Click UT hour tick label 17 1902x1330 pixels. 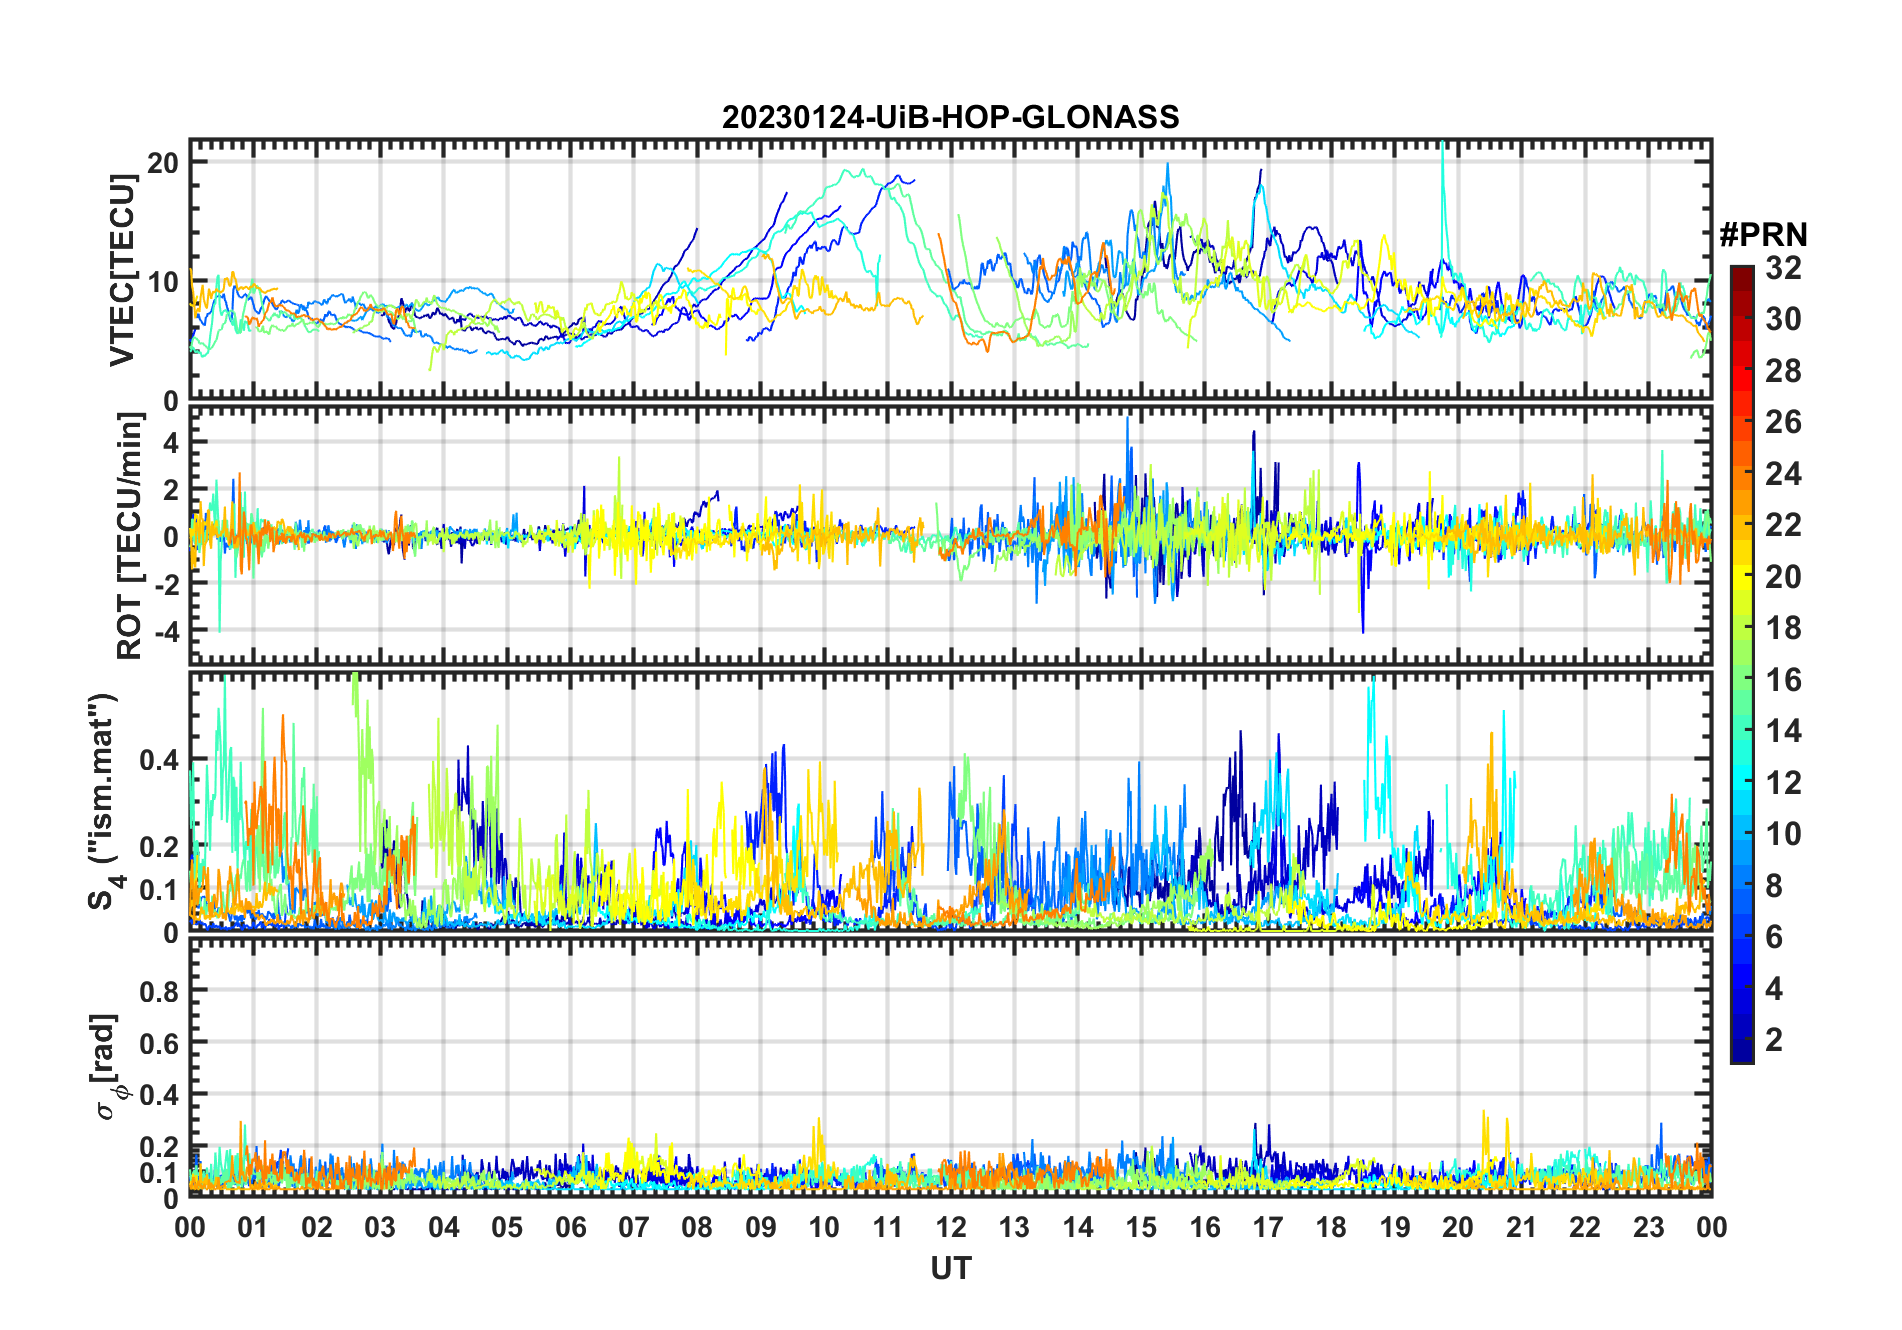pyautogui.click(x=1268, y=1227)
